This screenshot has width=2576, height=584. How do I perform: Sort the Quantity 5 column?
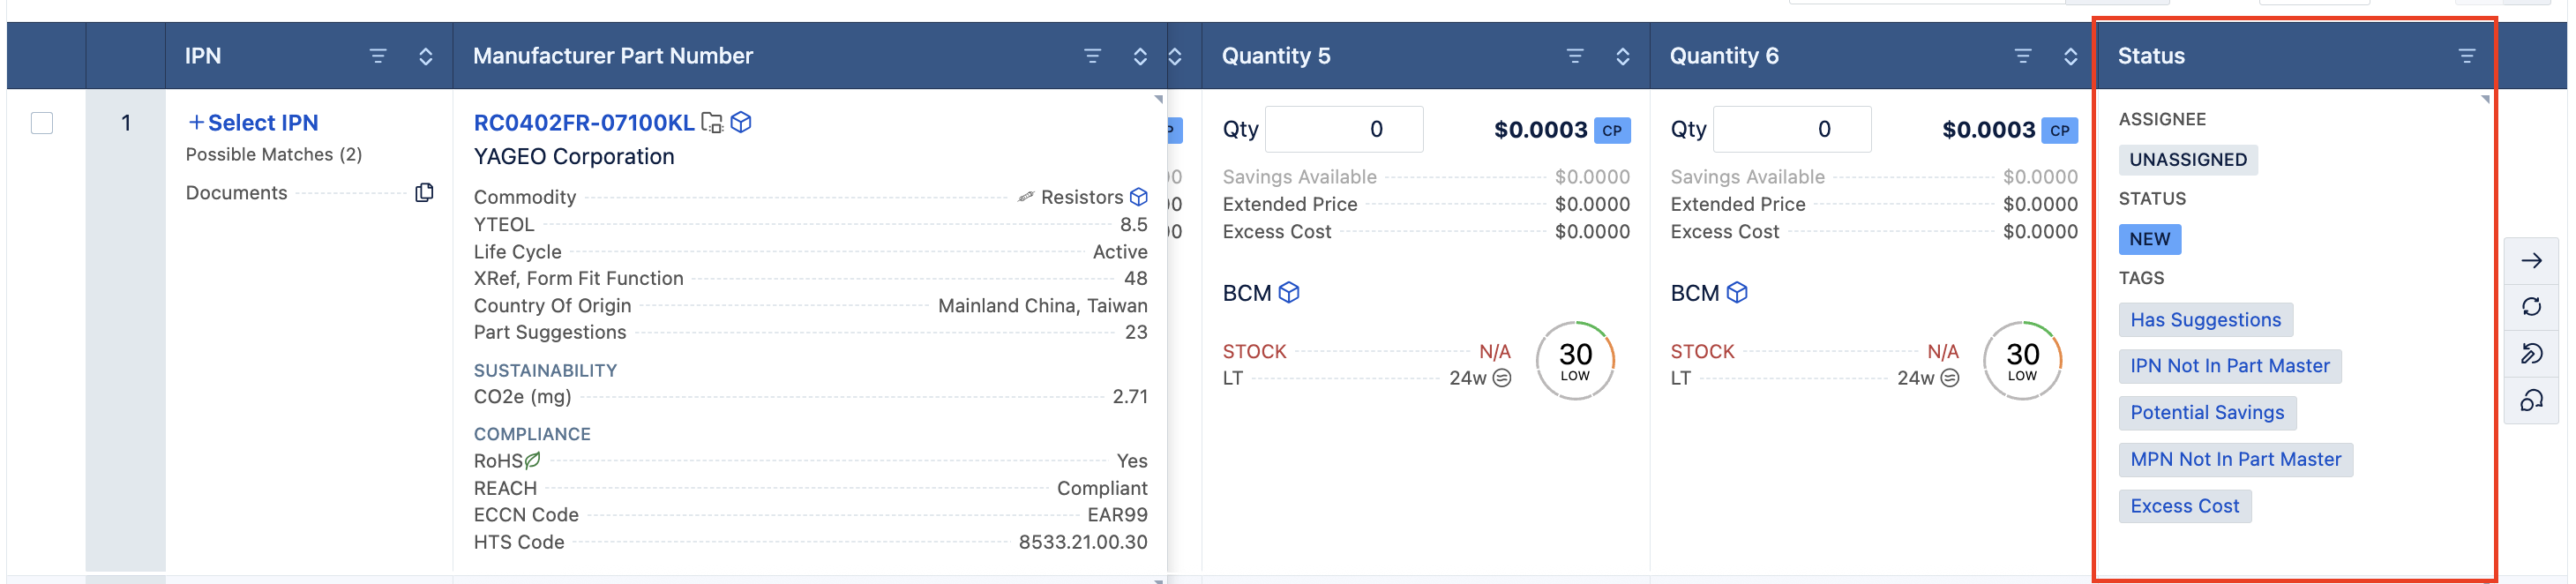tap(1622, 56)
